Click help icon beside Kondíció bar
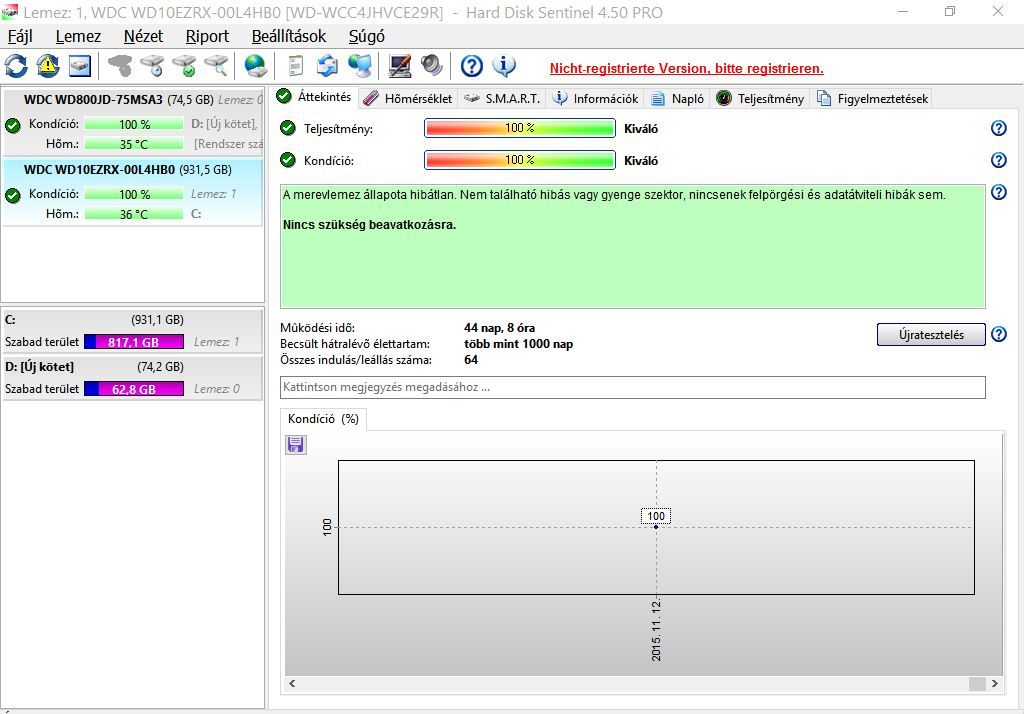This screenshot has height=714, width=1024. [999, 160]
